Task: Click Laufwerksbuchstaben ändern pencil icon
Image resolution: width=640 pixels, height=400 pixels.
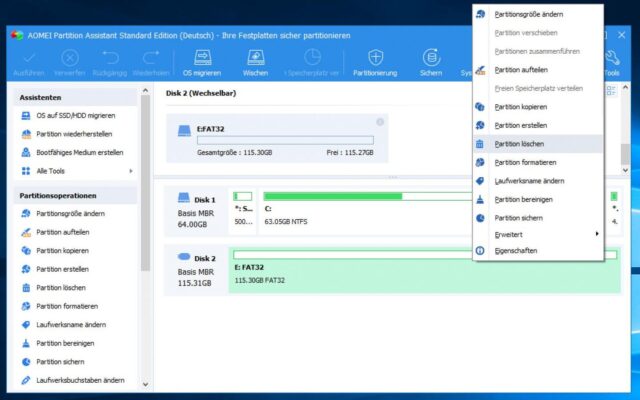Action: coord(26,380)
